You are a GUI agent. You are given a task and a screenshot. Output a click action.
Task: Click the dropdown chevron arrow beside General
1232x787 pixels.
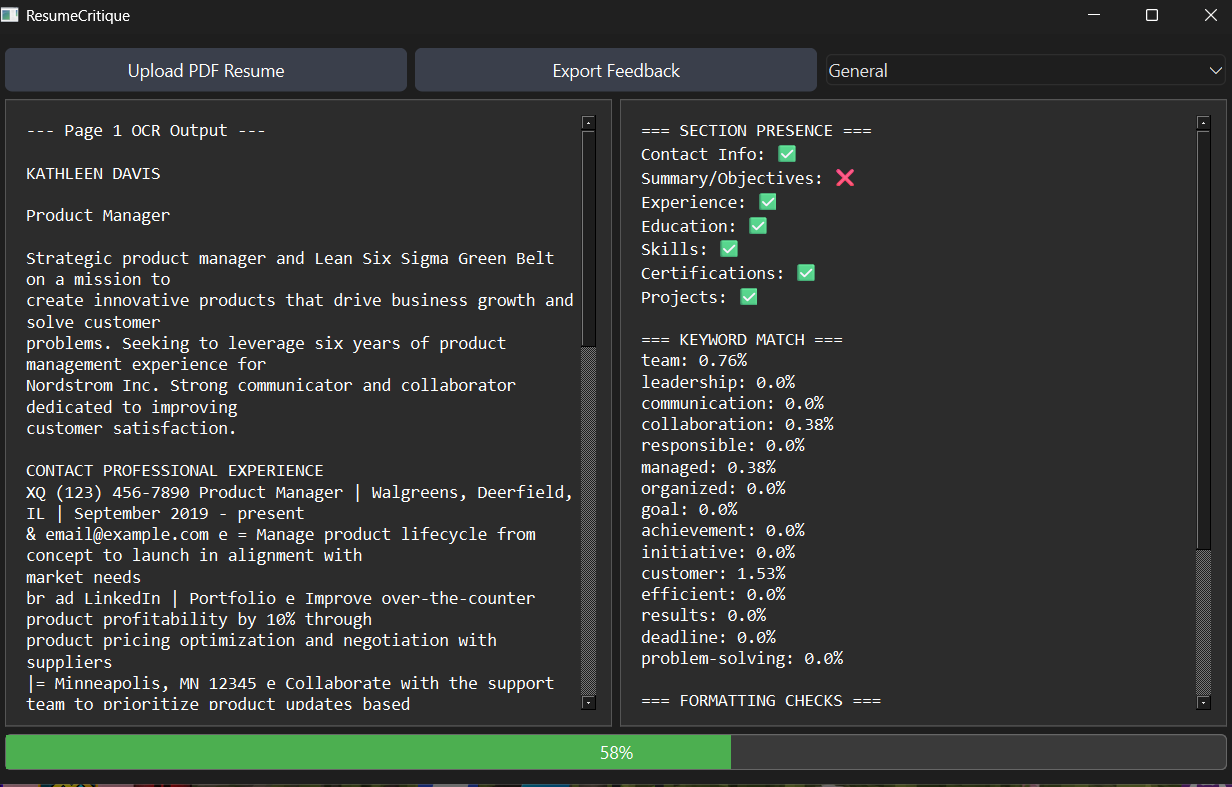1215,71
